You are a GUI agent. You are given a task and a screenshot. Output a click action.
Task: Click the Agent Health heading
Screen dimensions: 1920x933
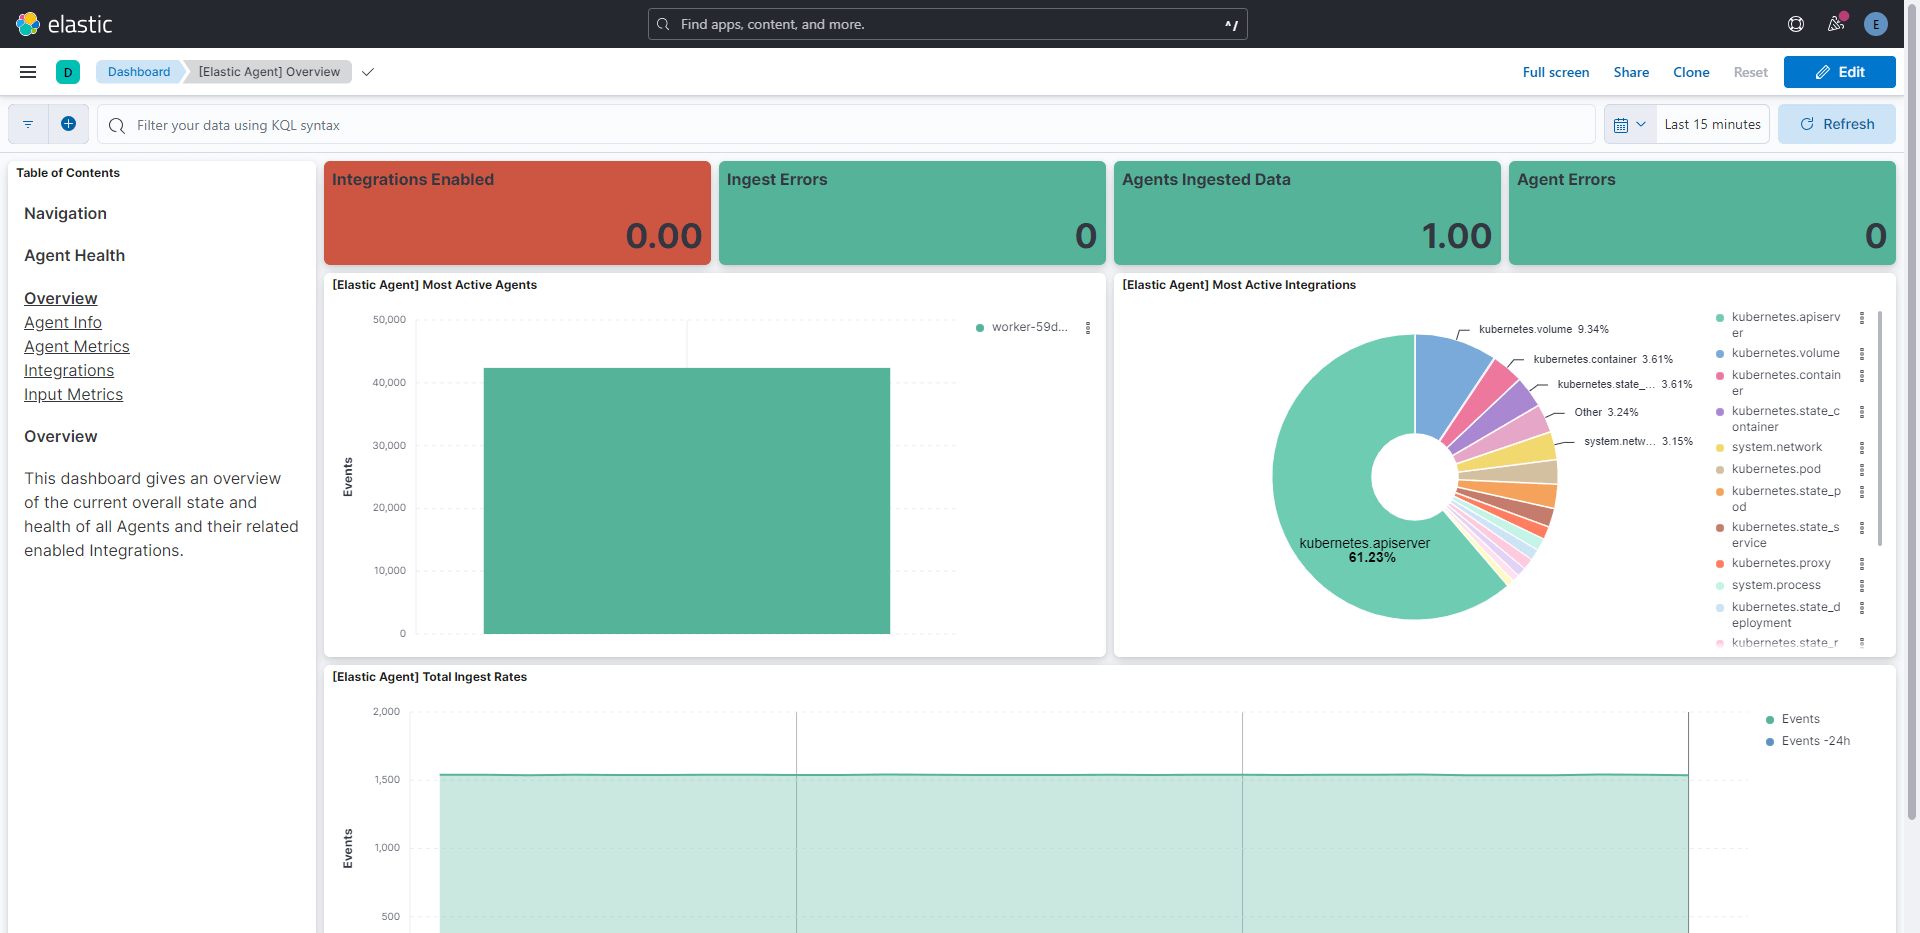pos(75,256)
